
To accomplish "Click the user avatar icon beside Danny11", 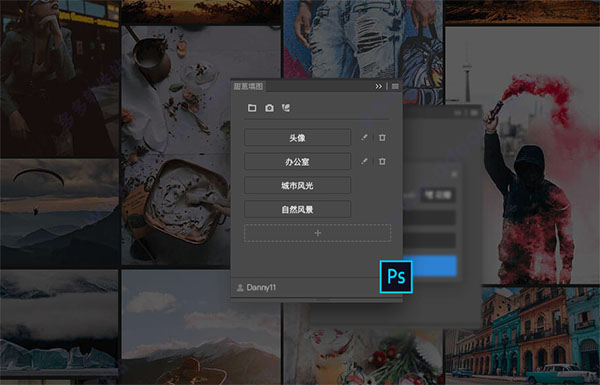I will coord(240,287).
